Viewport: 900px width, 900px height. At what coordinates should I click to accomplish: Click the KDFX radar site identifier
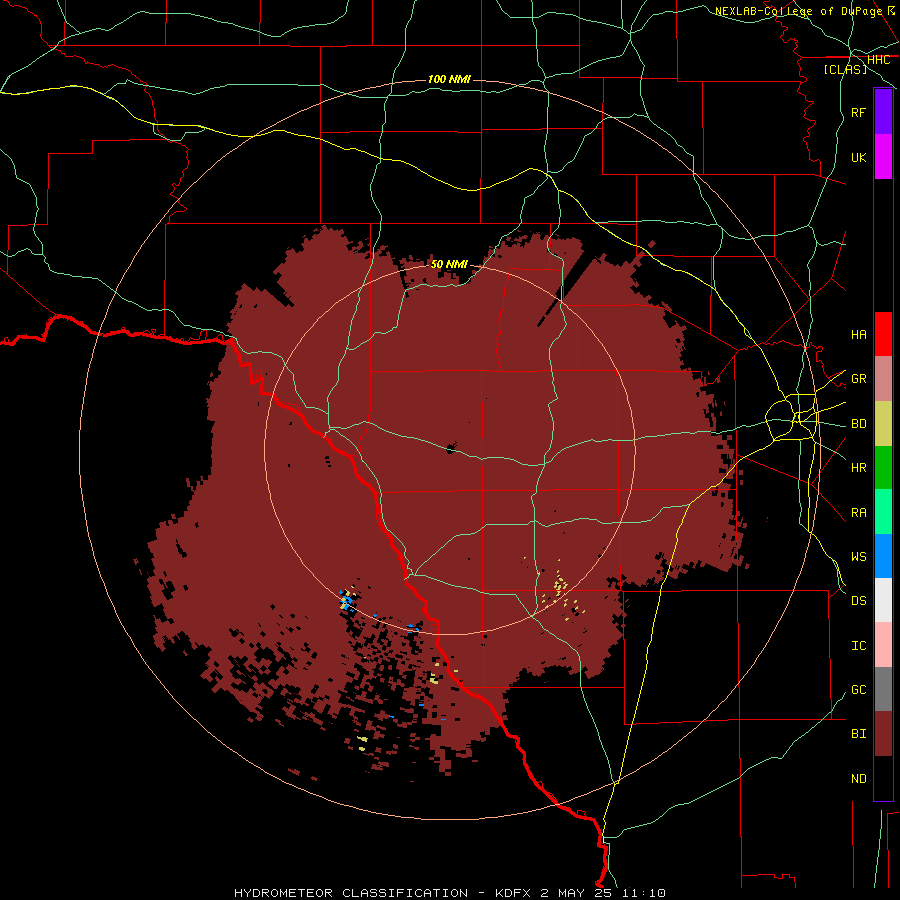pyautogui.click(x=513, y=893)
